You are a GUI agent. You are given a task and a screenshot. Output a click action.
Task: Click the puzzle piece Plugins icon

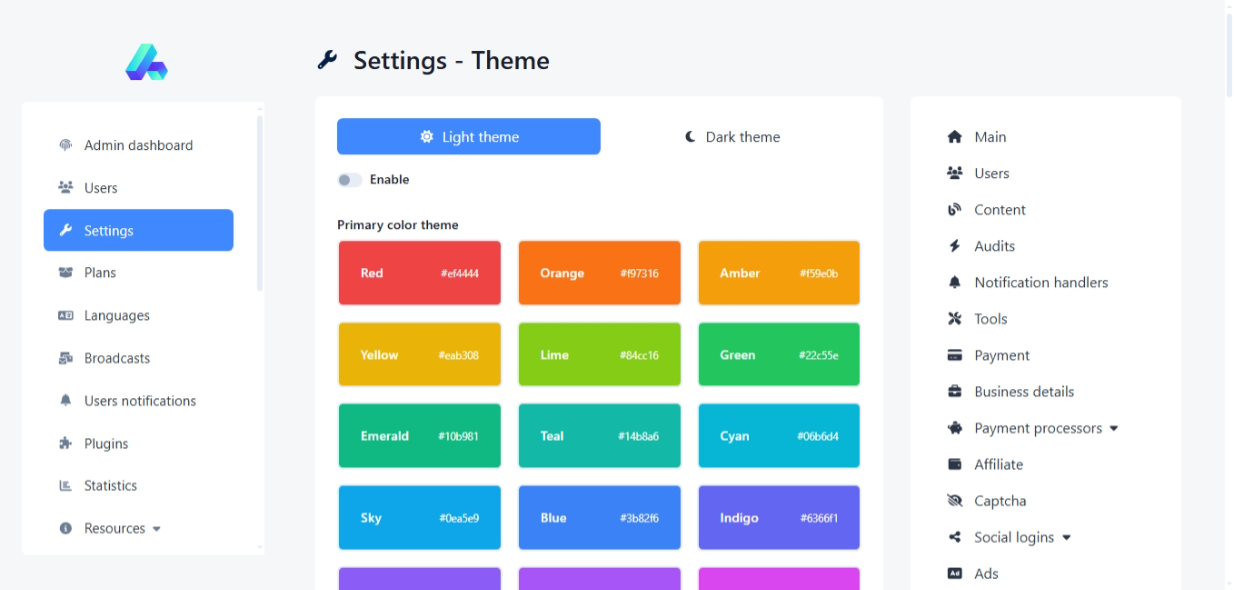click(66, 443)
